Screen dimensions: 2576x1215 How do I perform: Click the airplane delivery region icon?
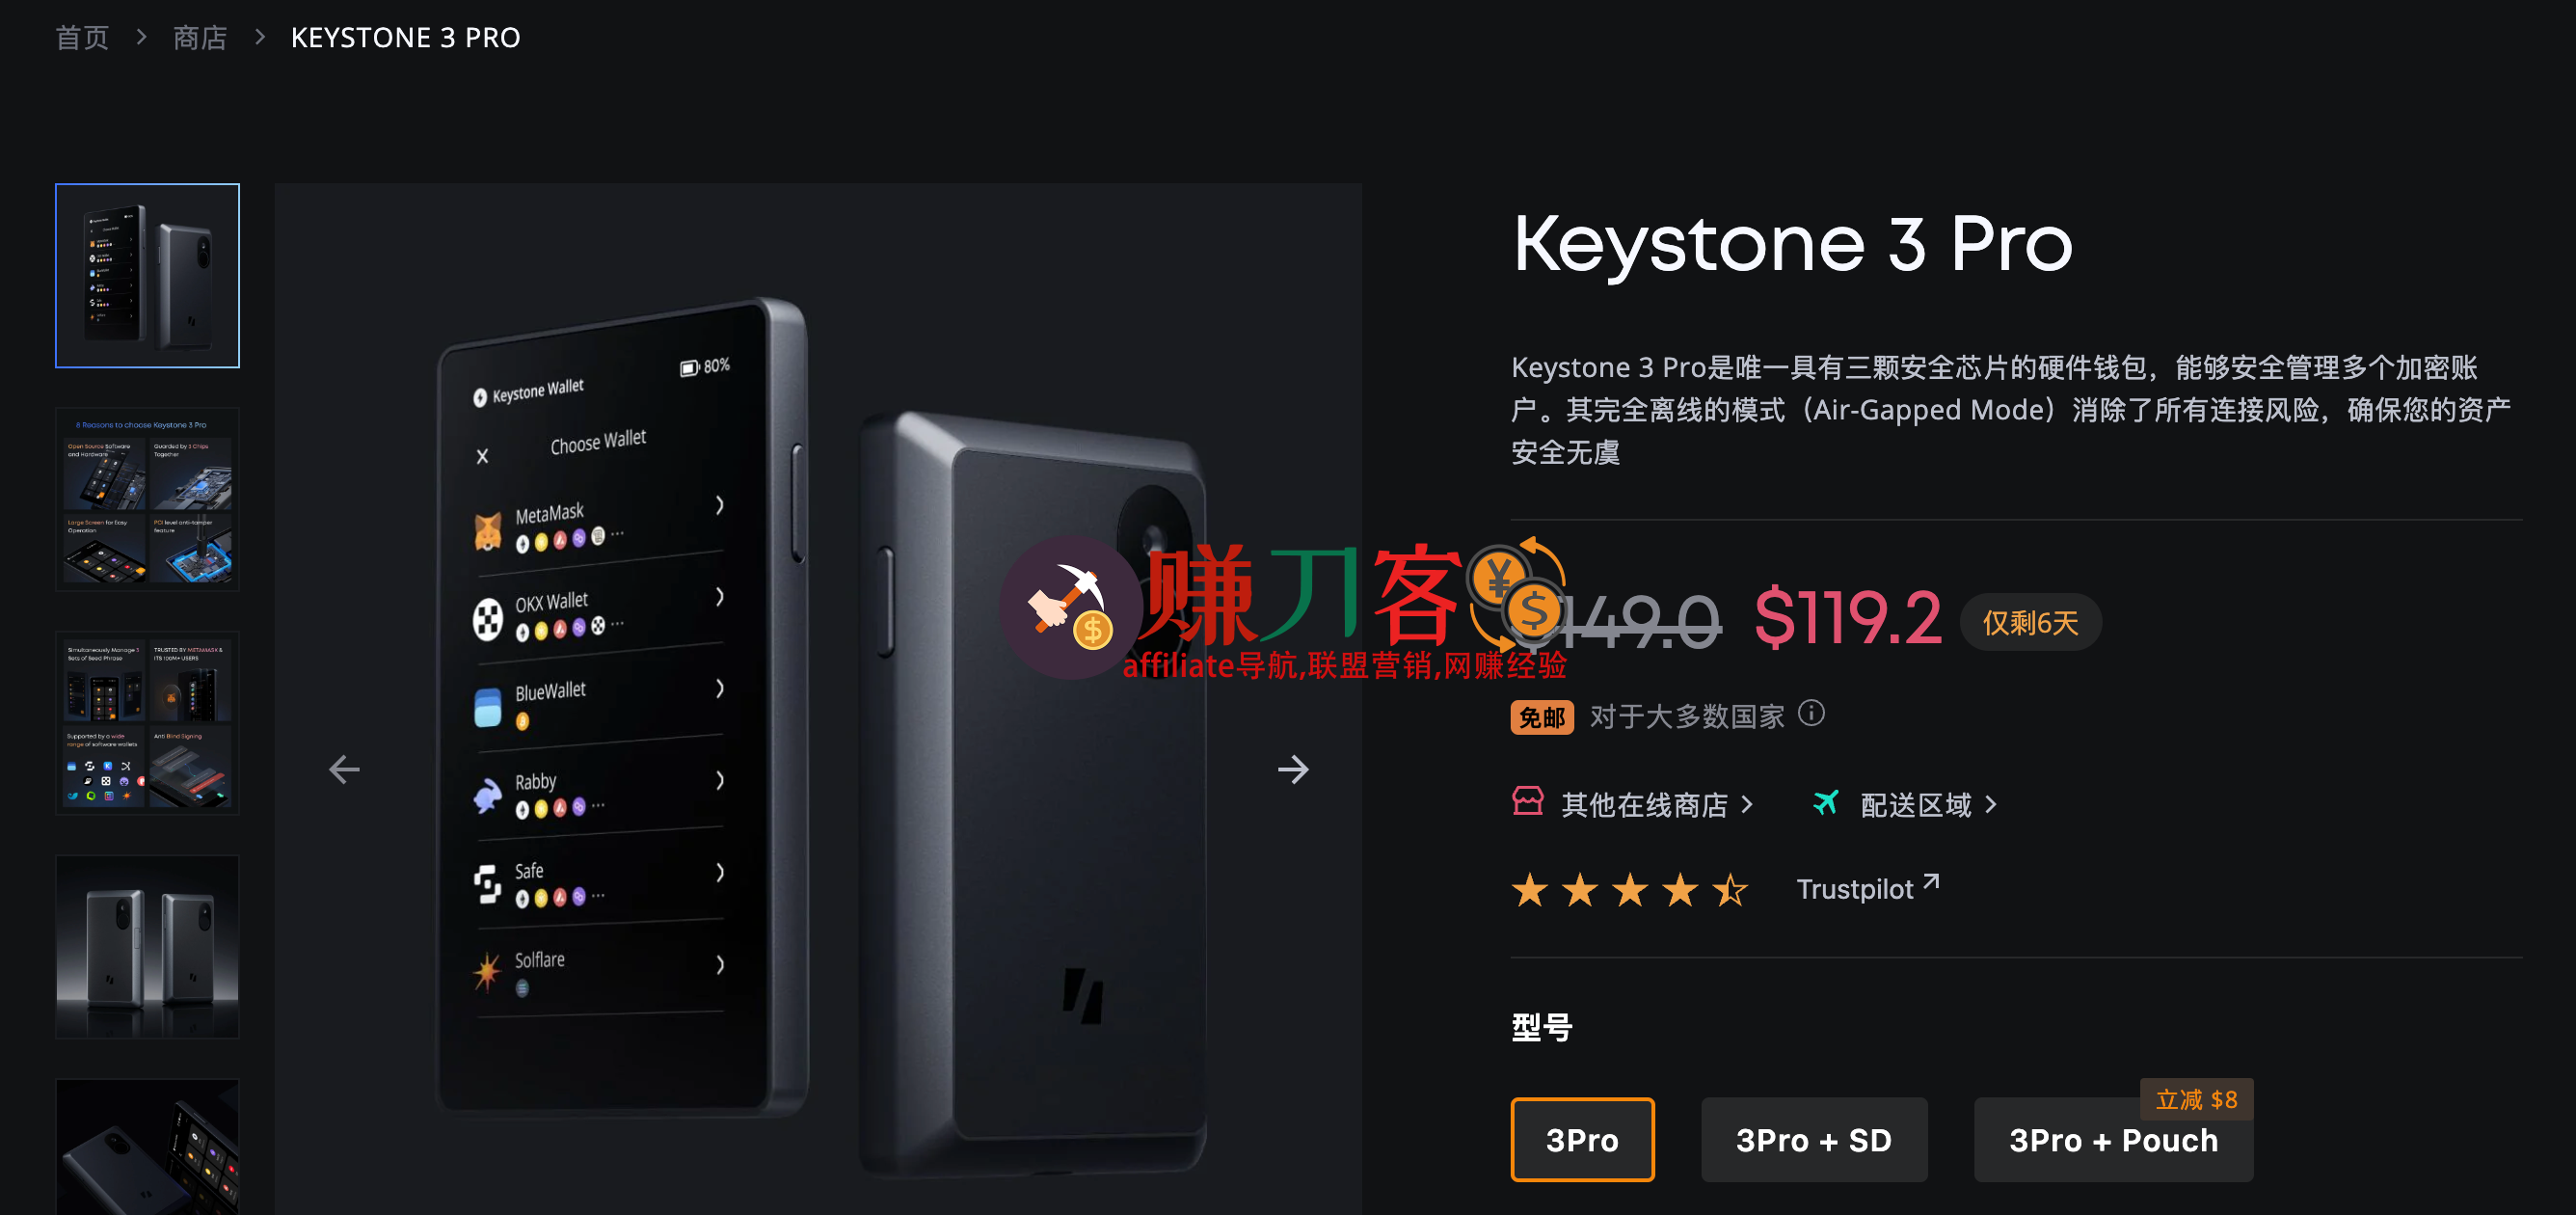(1825, 802)
